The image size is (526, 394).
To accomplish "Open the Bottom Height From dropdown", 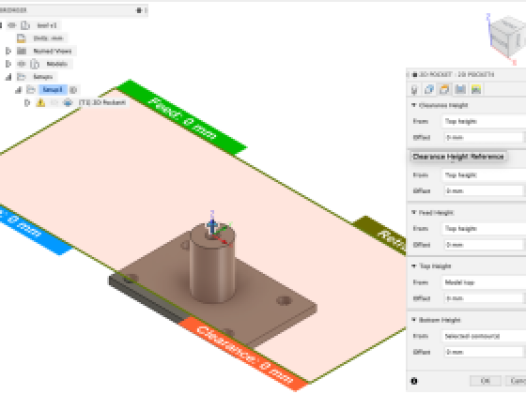I will (484, 336).
